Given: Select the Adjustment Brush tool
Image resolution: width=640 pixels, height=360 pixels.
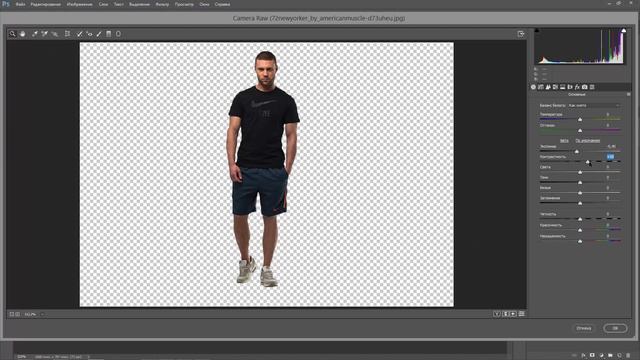Looking at the screenshot, I should (99, 34).
